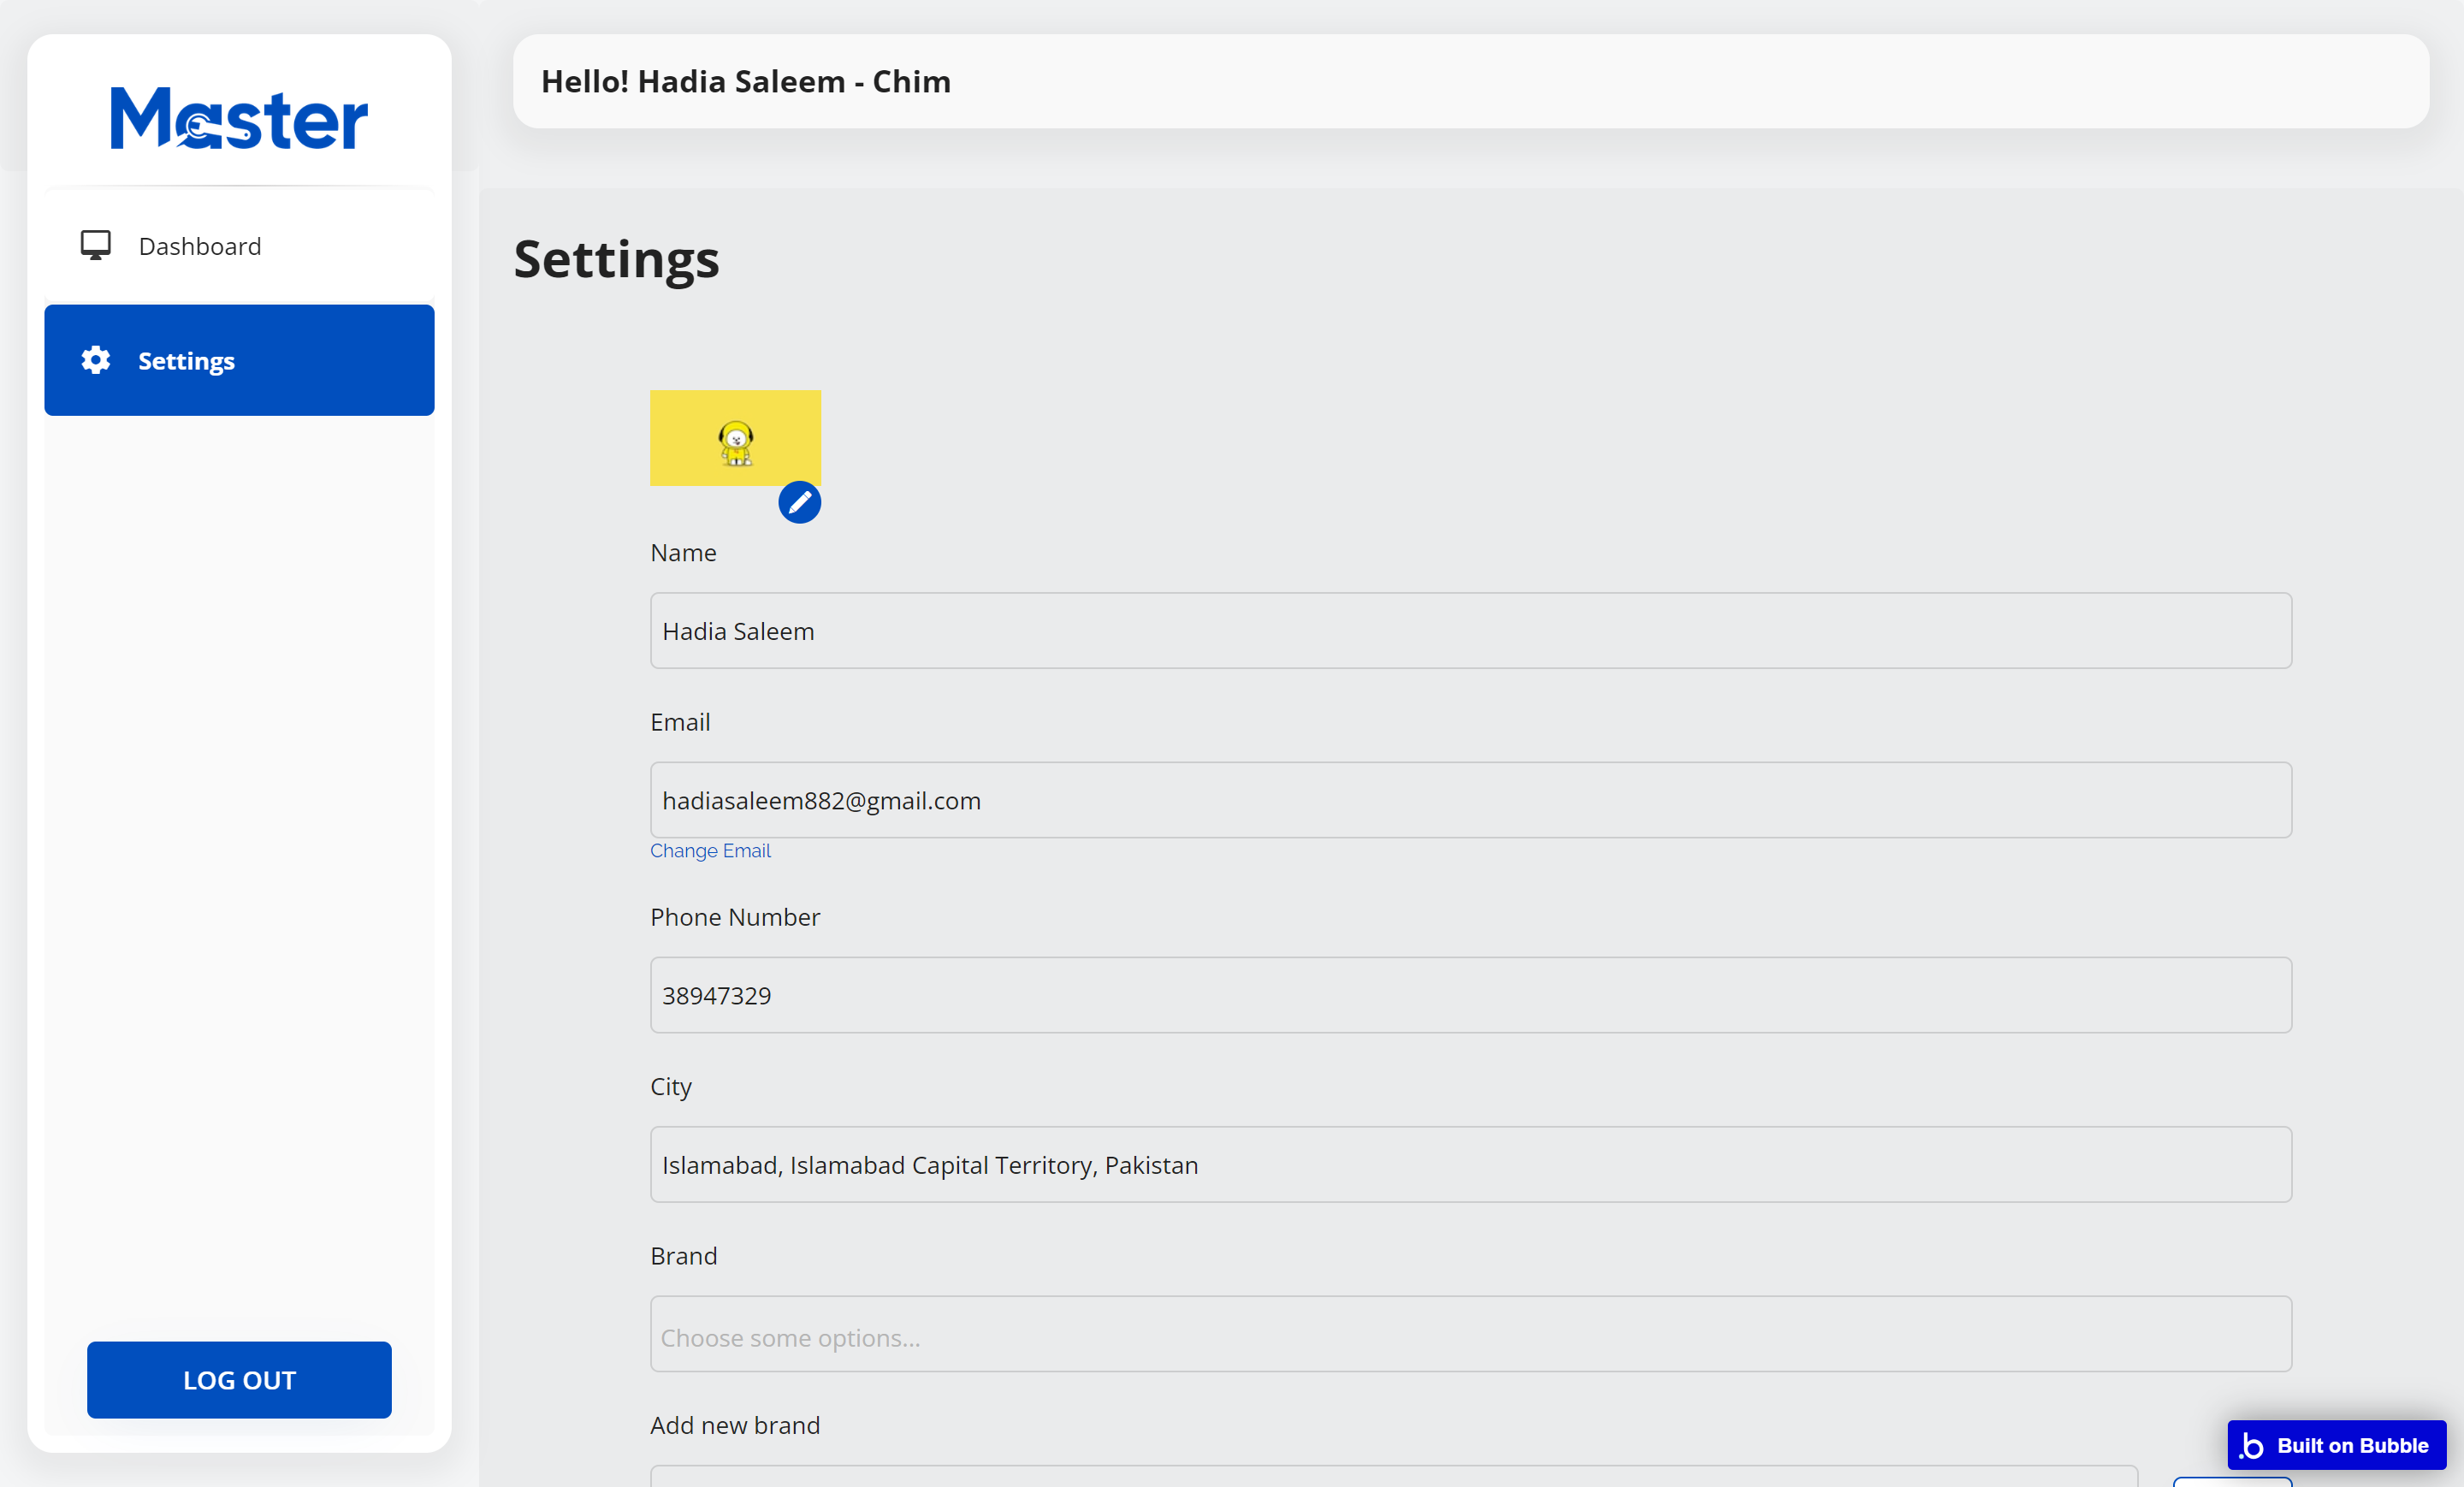The height and width of the screenshot is (1487, 2464).
Task: Click the Bubble logo icon in badge
Action: tap(2251, 1446)
